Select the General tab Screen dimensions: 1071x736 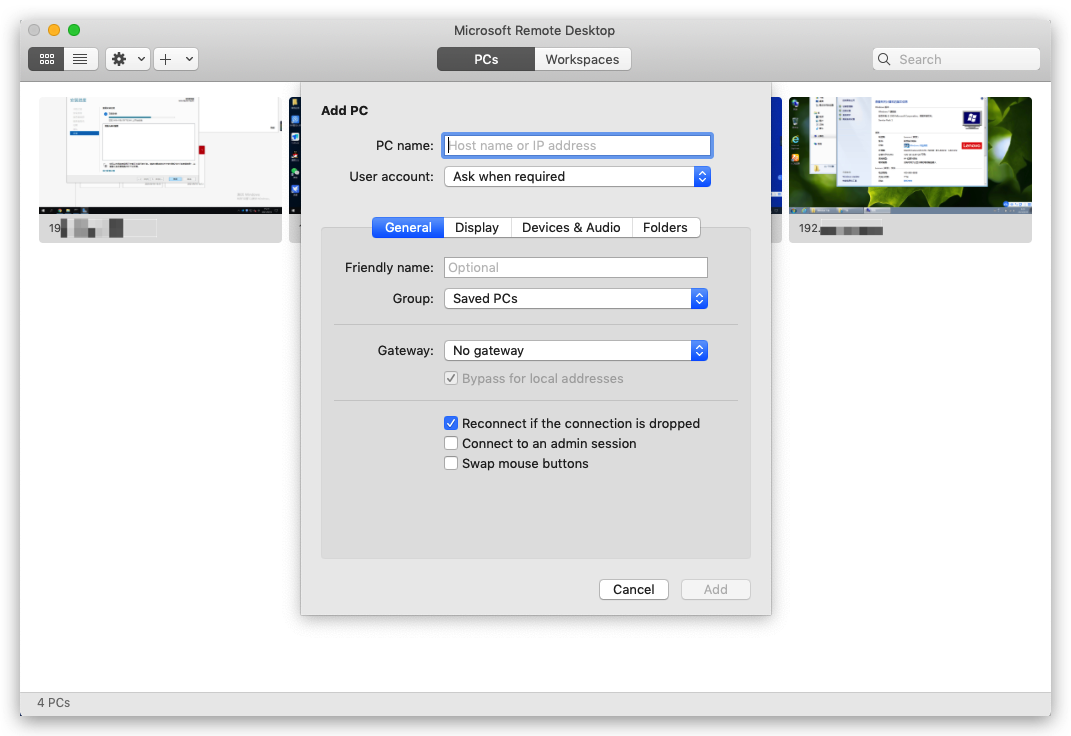408,227
